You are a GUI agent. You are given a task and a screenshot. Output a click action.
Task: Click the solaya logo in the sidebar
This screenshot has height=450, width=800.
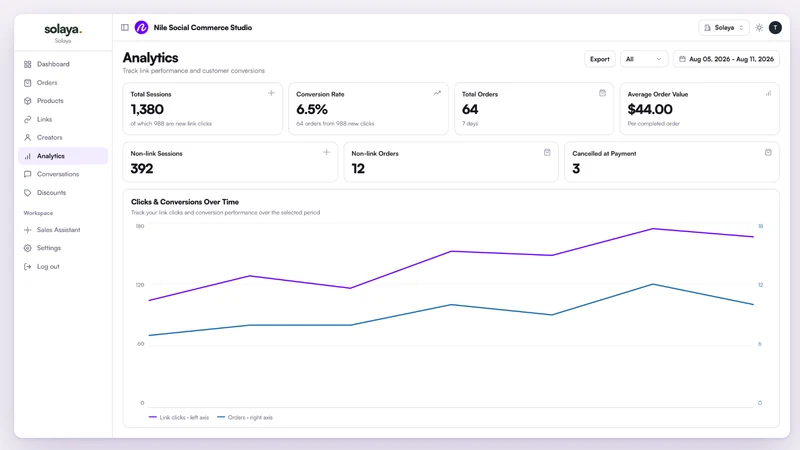coord(63,30)
